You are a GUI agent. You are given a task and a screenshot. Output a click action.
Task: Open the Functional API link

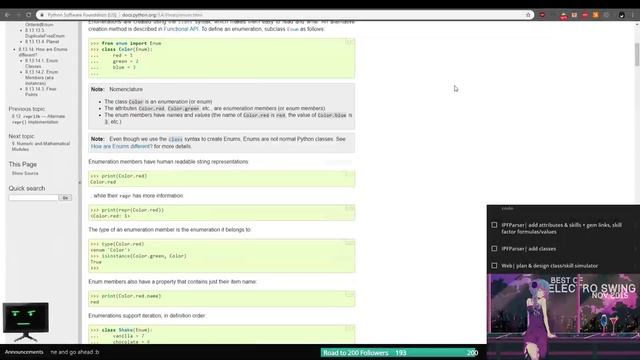181,29
